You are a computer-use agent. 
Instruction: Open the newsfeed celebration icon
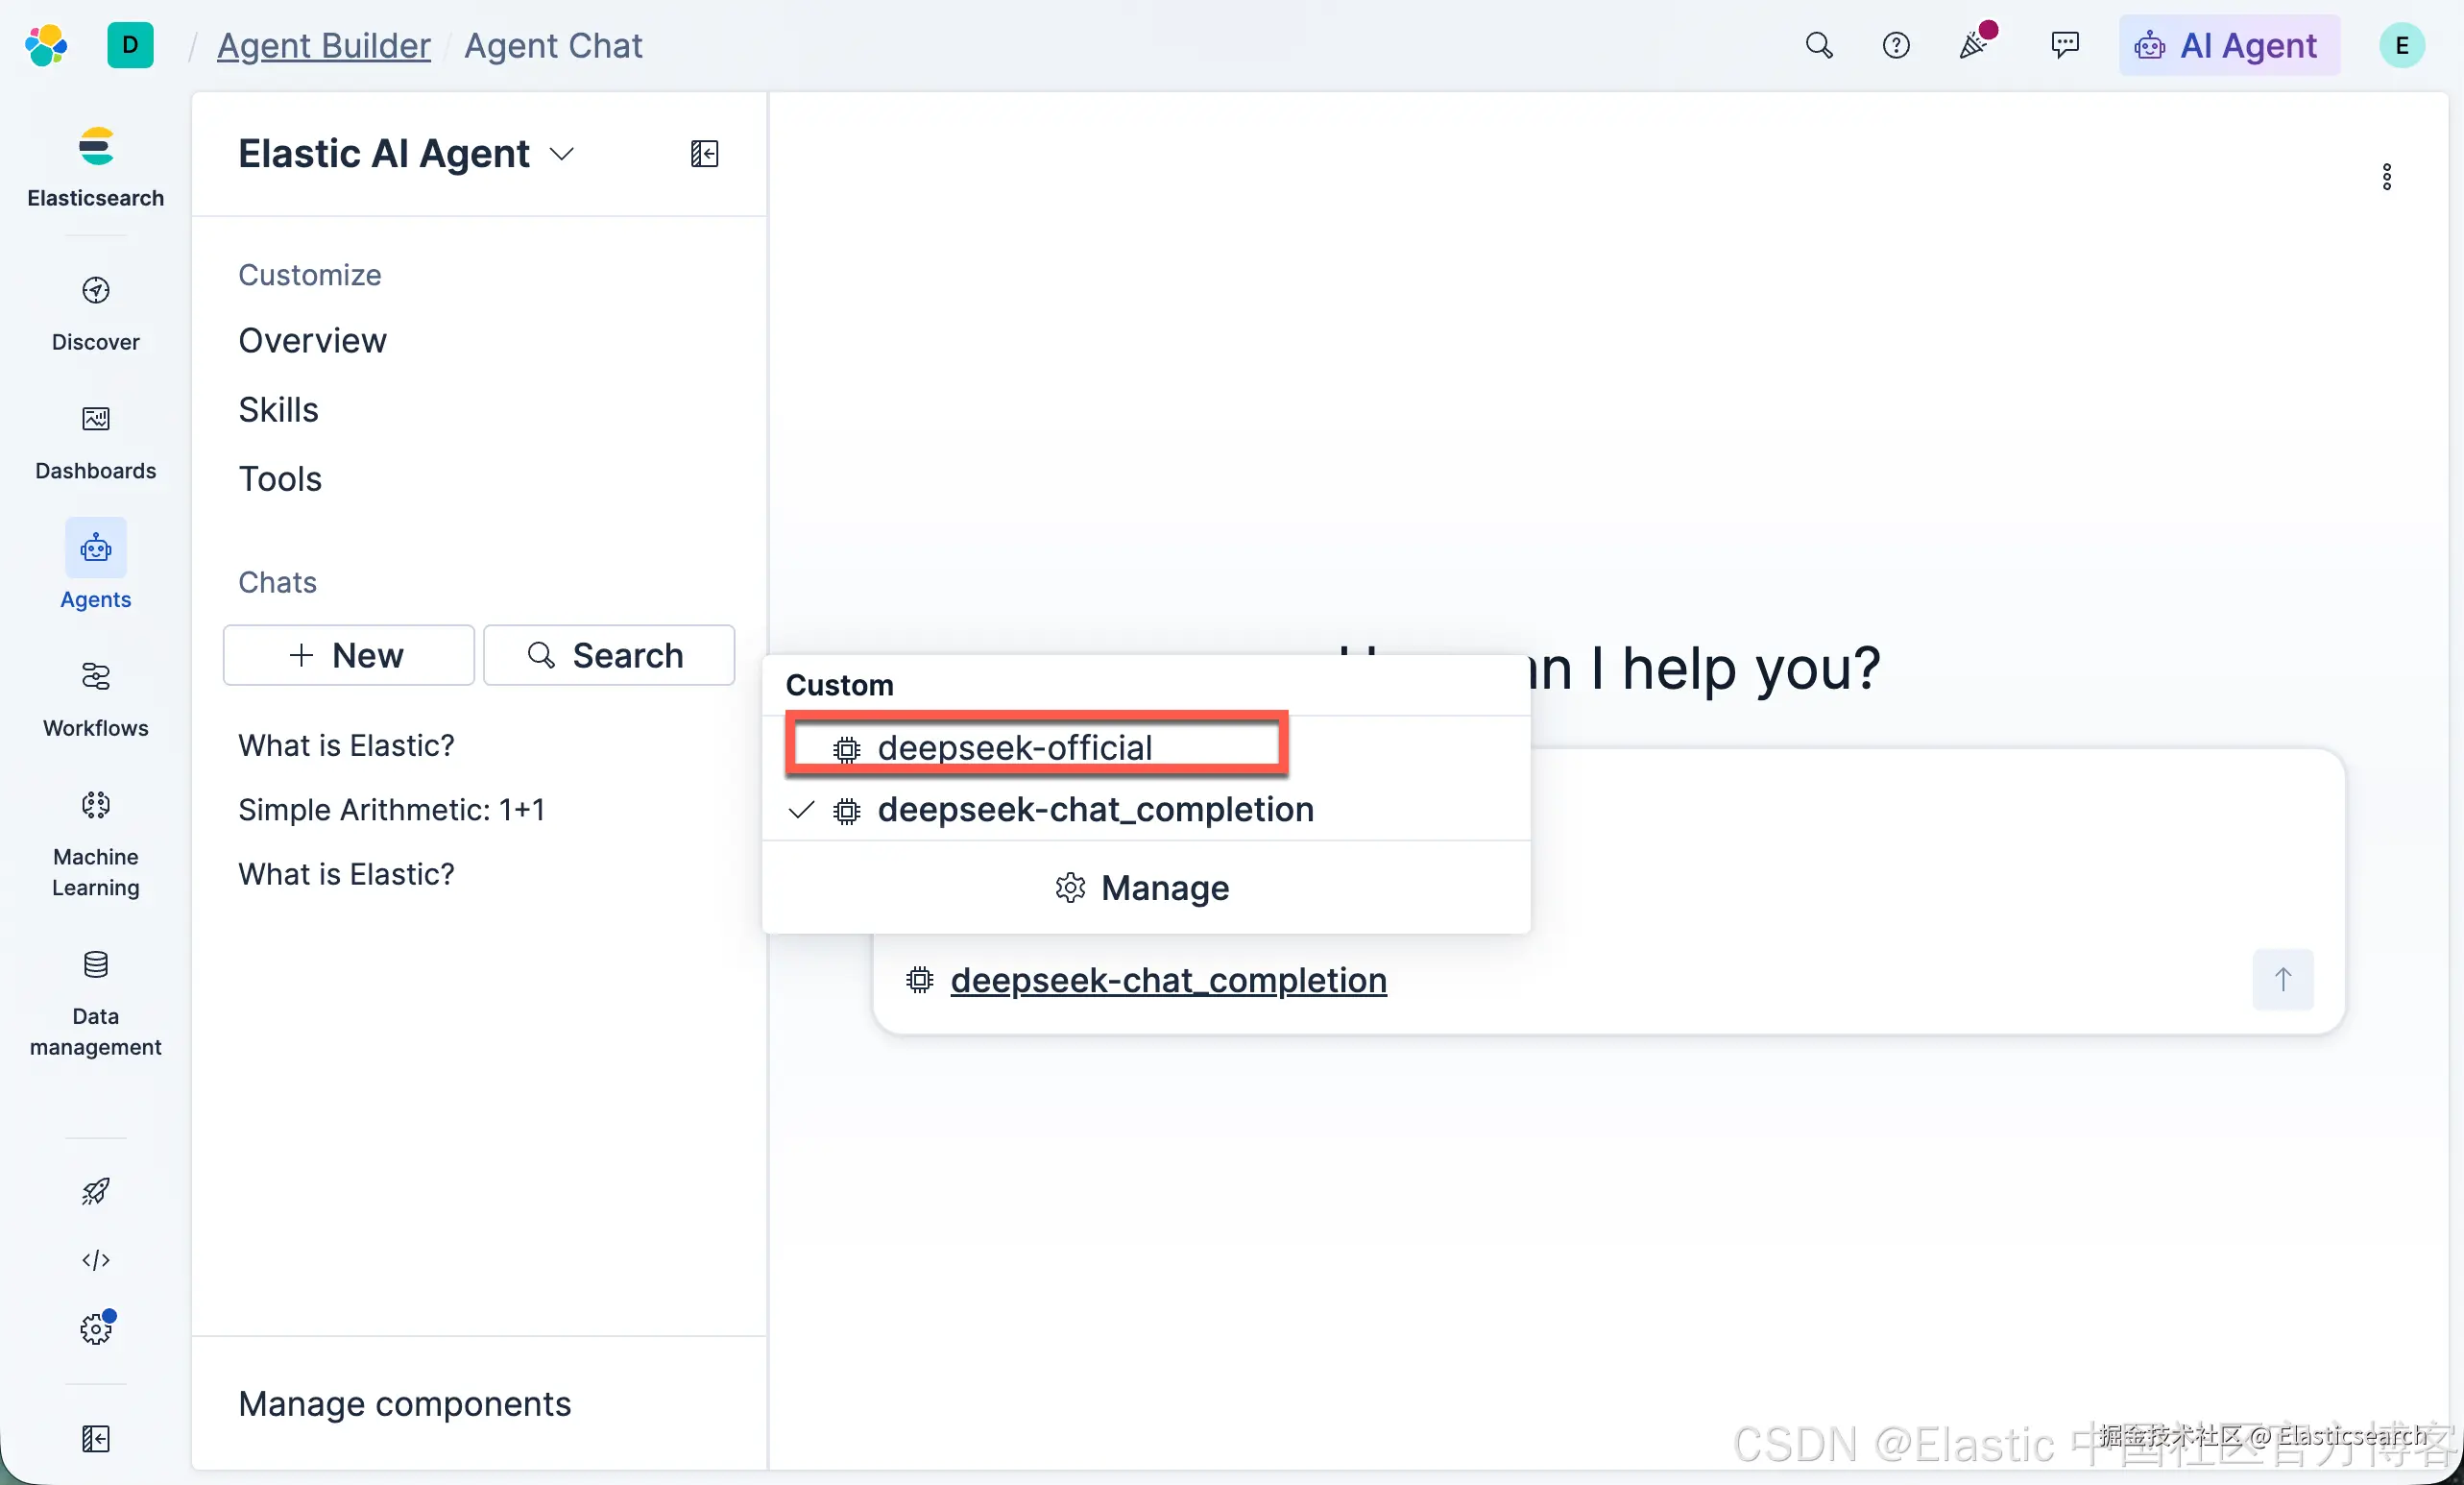pos(1975,43)
